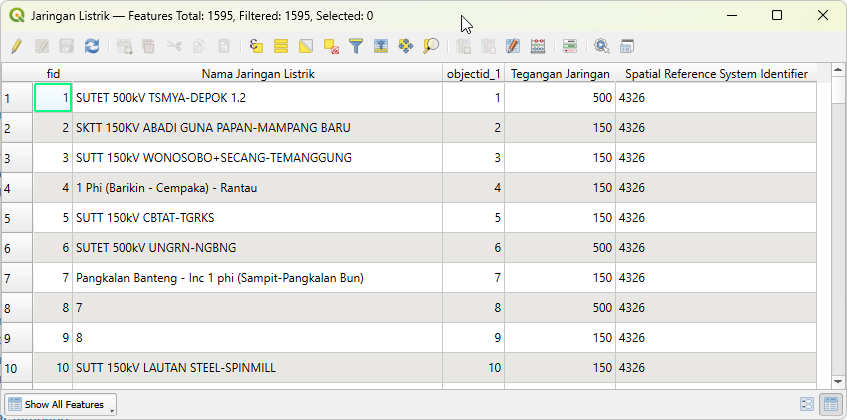The width and height of the screenshot is (847, 420).
Task: Click the Select all features icon
Action: click(281, 46)
